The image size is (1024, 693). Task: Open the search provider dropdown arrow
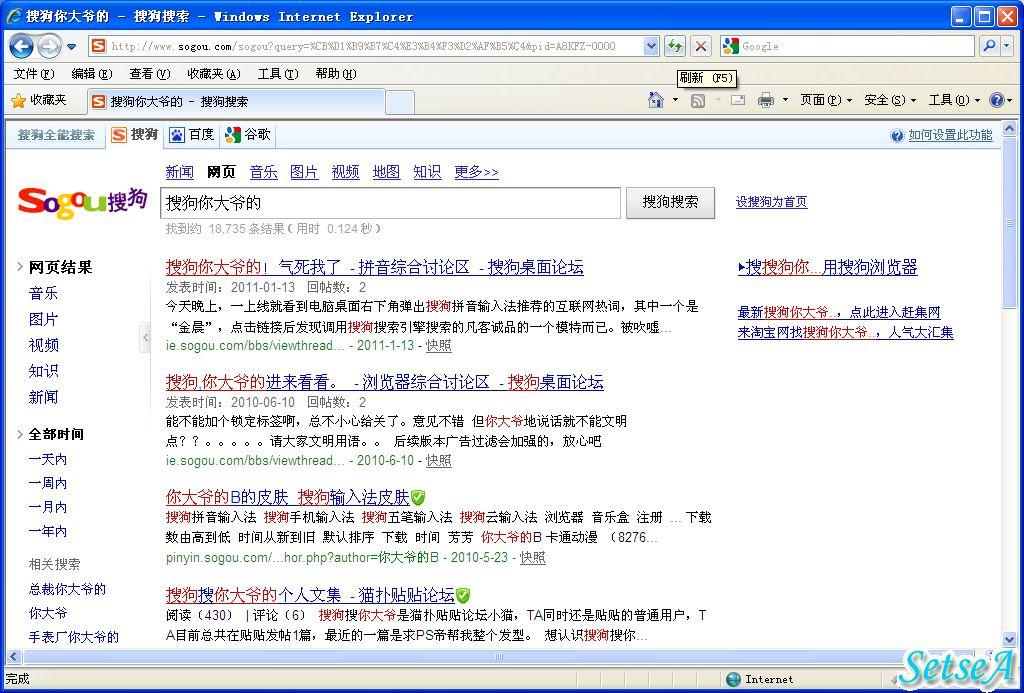click(x=1008, y=46)
